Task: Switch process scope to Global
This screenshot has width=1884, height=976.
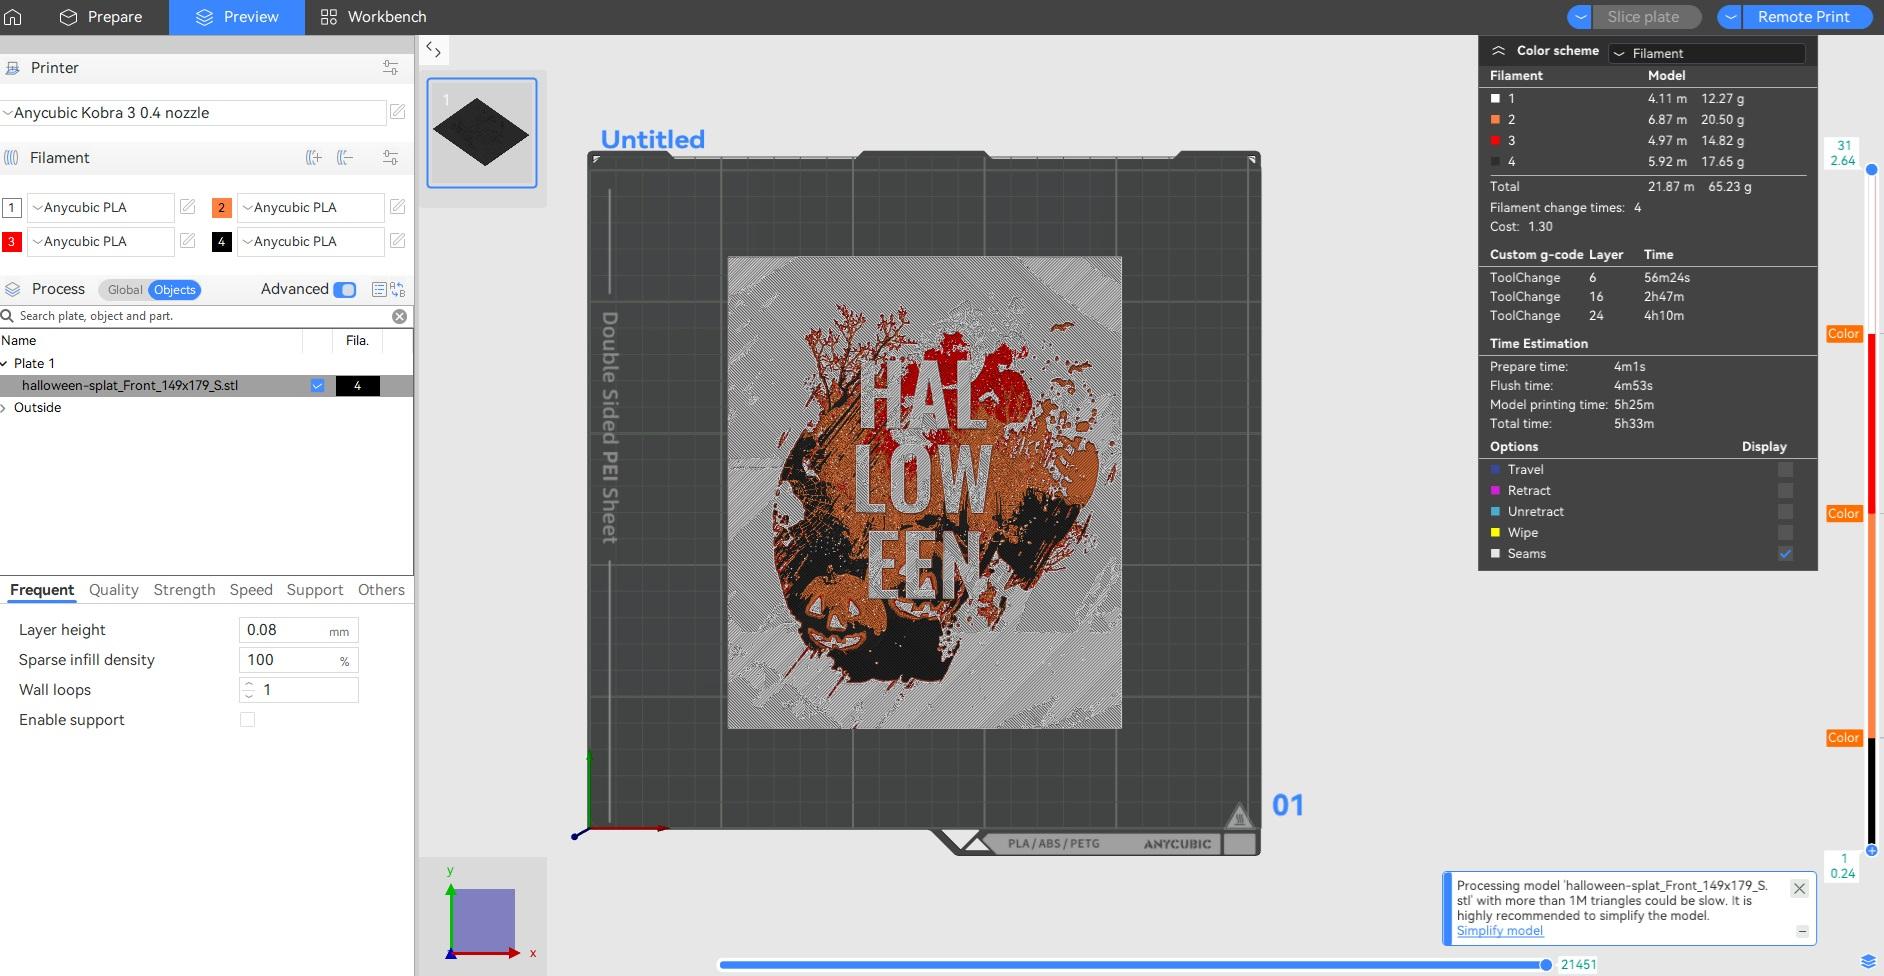Action: [125, 290]
